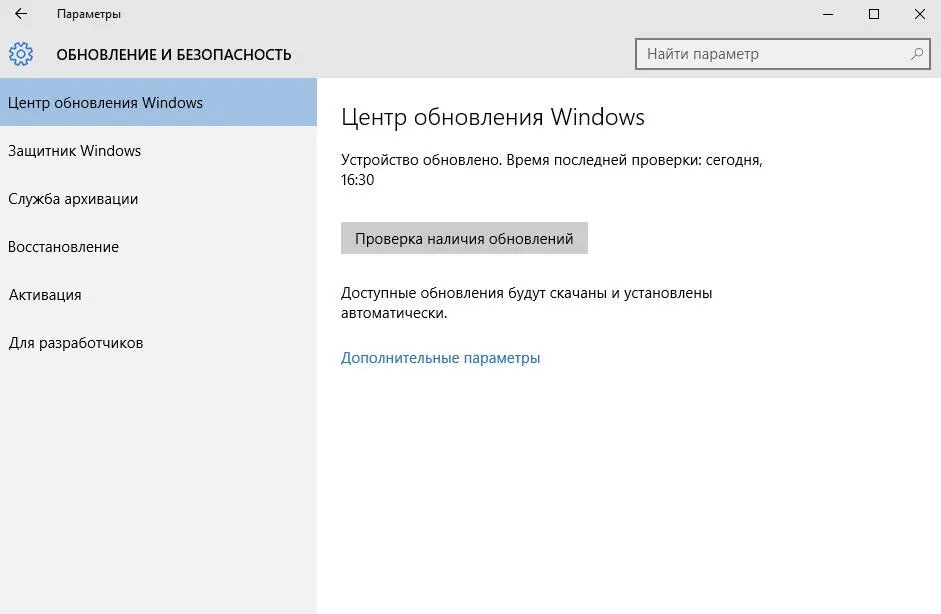Minimize the Параметры window
This screenshot has height=614, width=941.
pos(828,14)
